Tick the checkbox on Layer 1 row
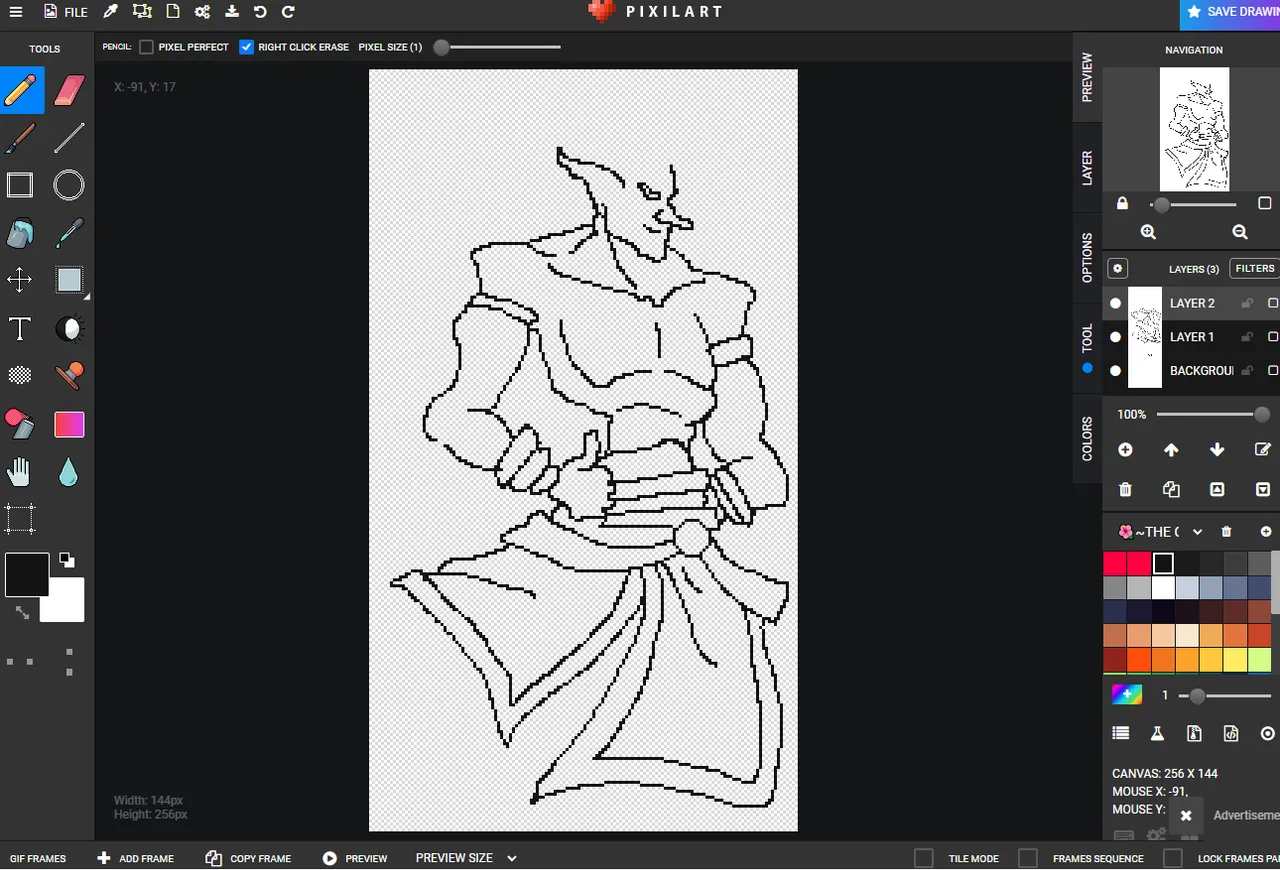Image resolution: width=1280 pixels, height=870 pixels. (x=1273, y=337)
